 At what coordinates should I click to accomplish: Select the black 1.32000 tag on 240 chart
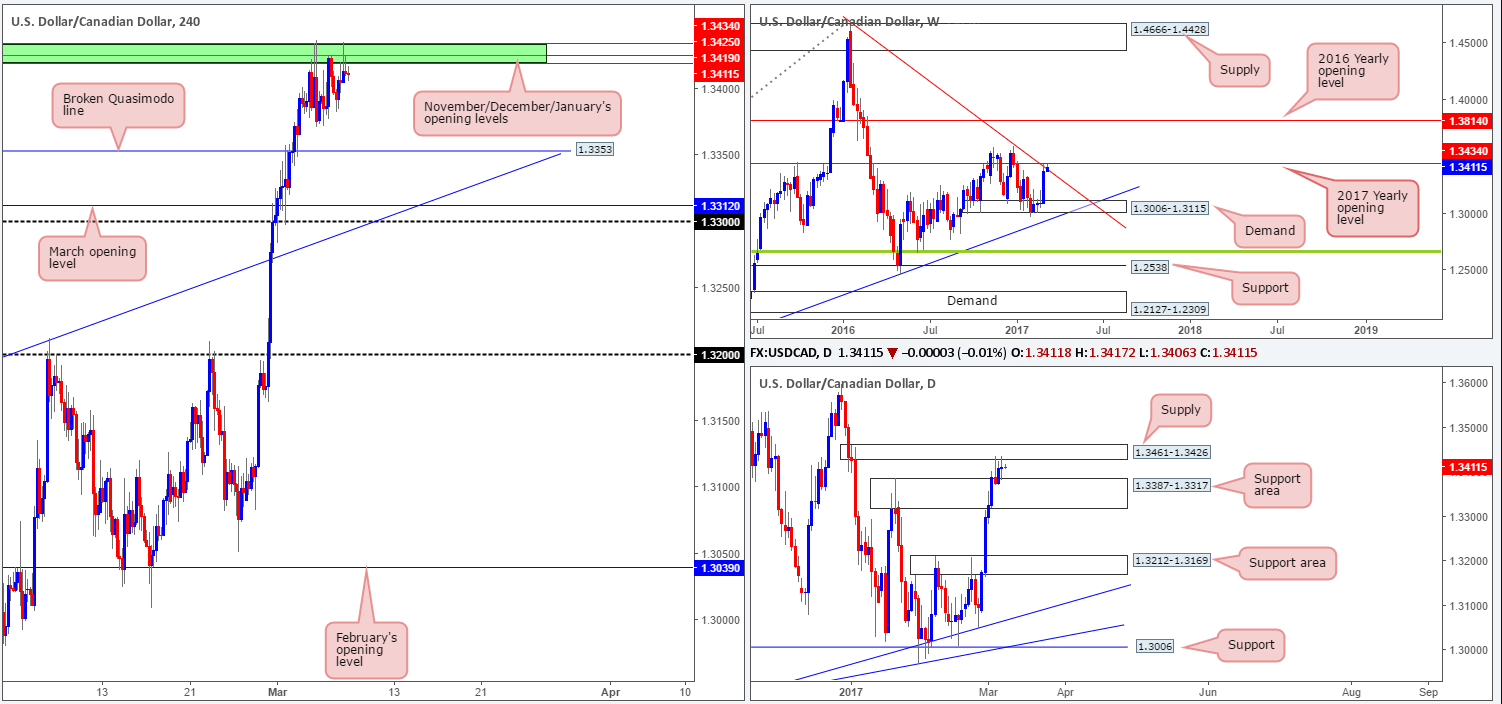(718, 354)
